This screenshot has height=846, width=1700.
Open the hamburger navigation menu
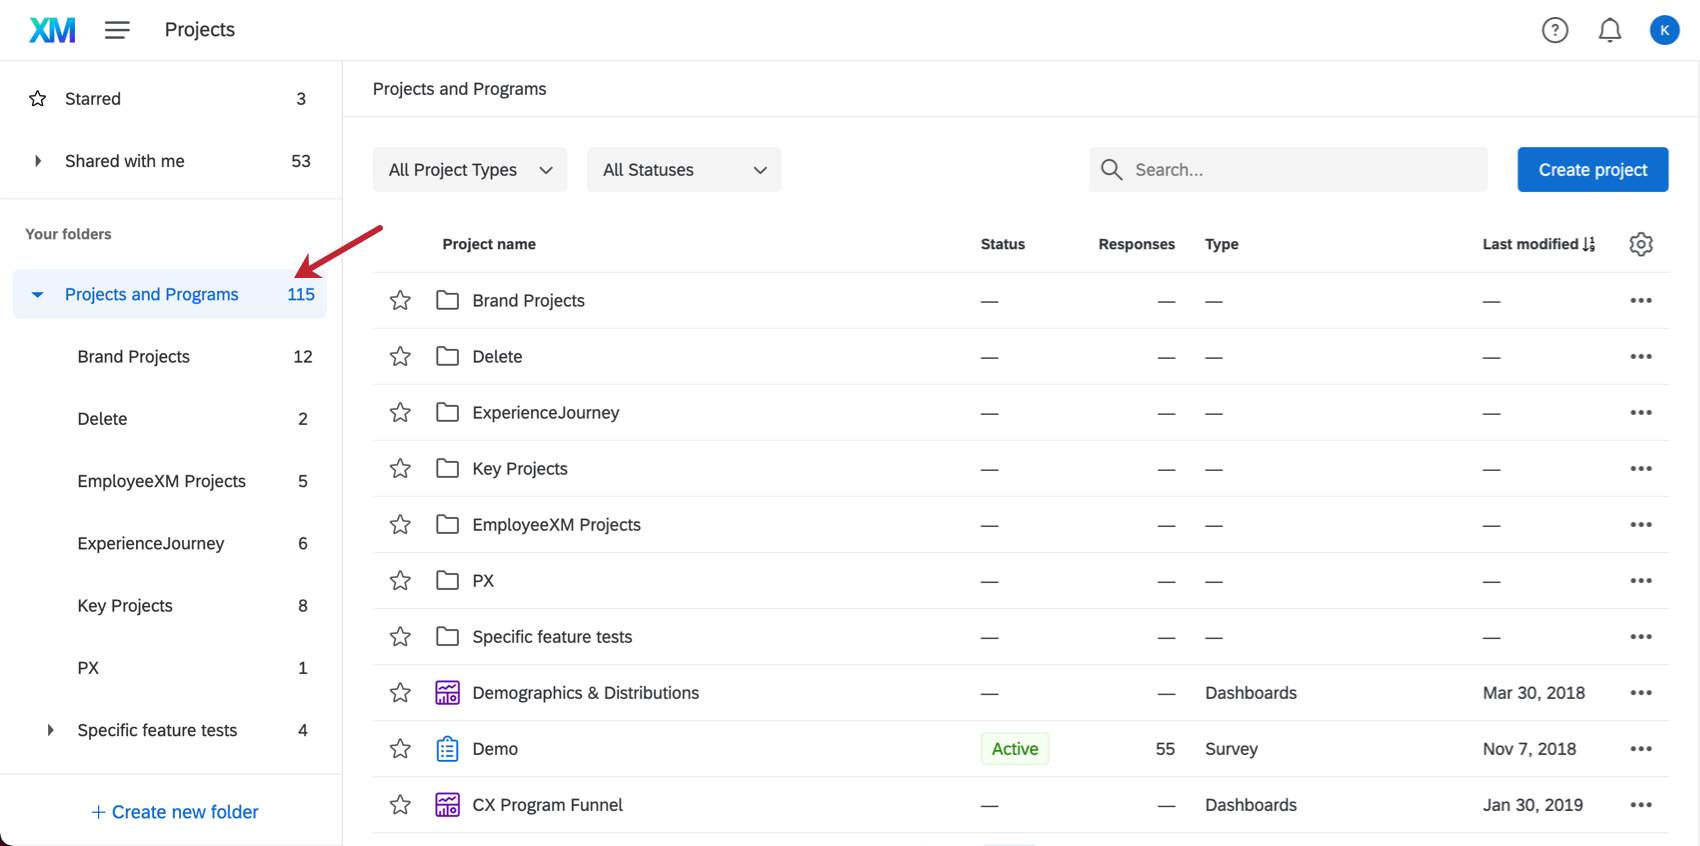[117, 30]
